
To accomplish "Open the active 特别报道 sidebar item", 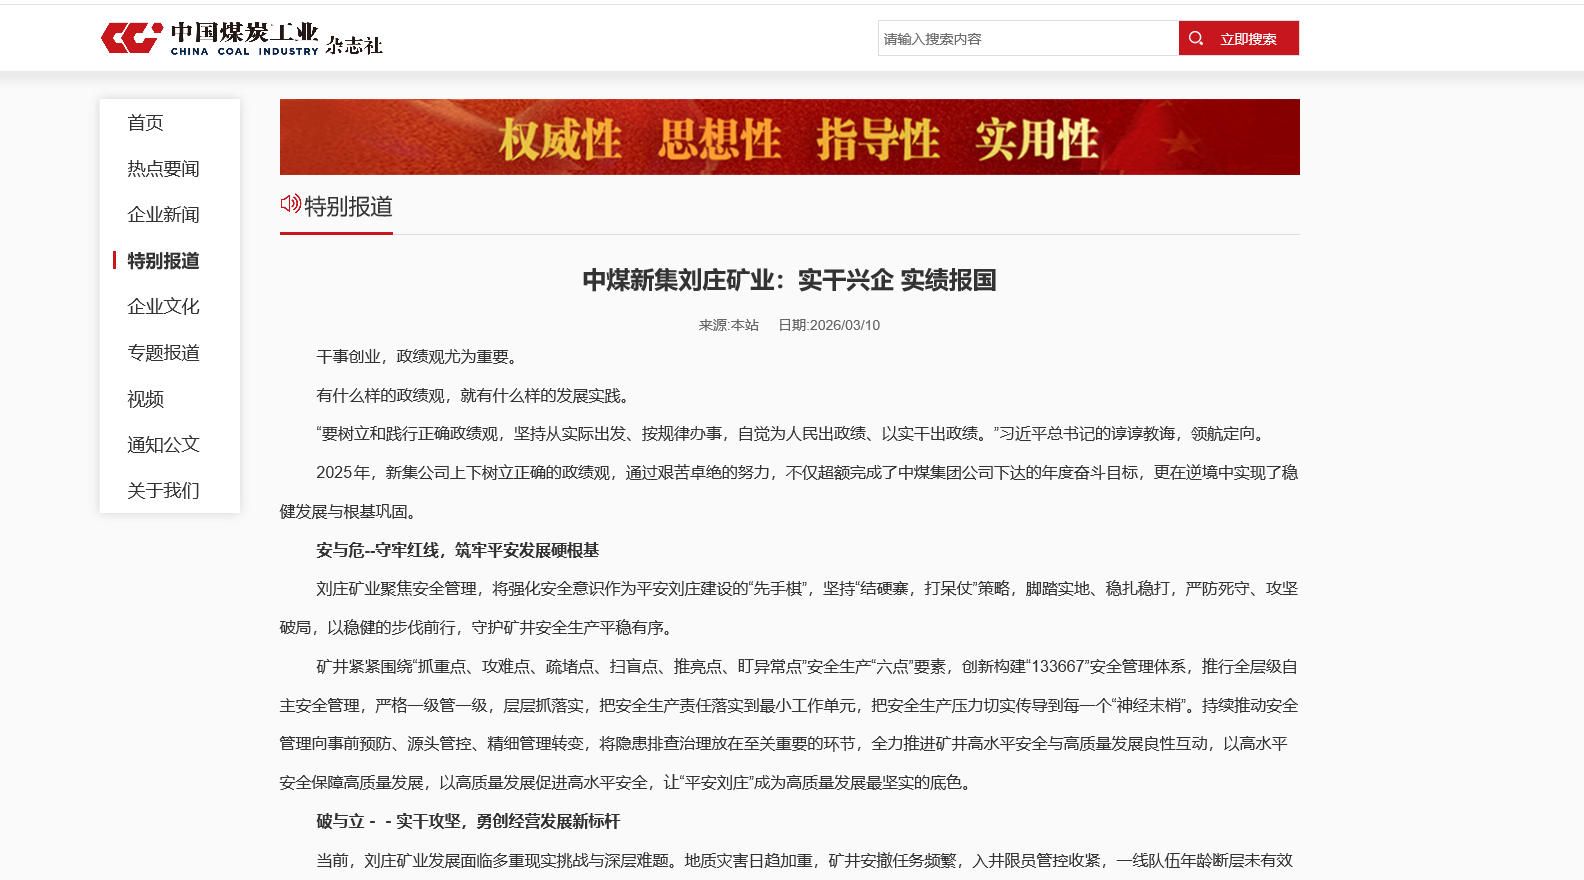I will click(x=163, y=261).
